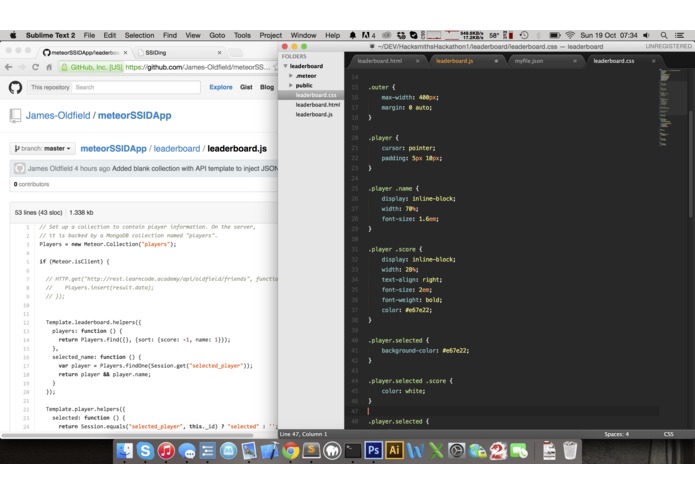Go back in Chrome browser

tap(8, 67)
